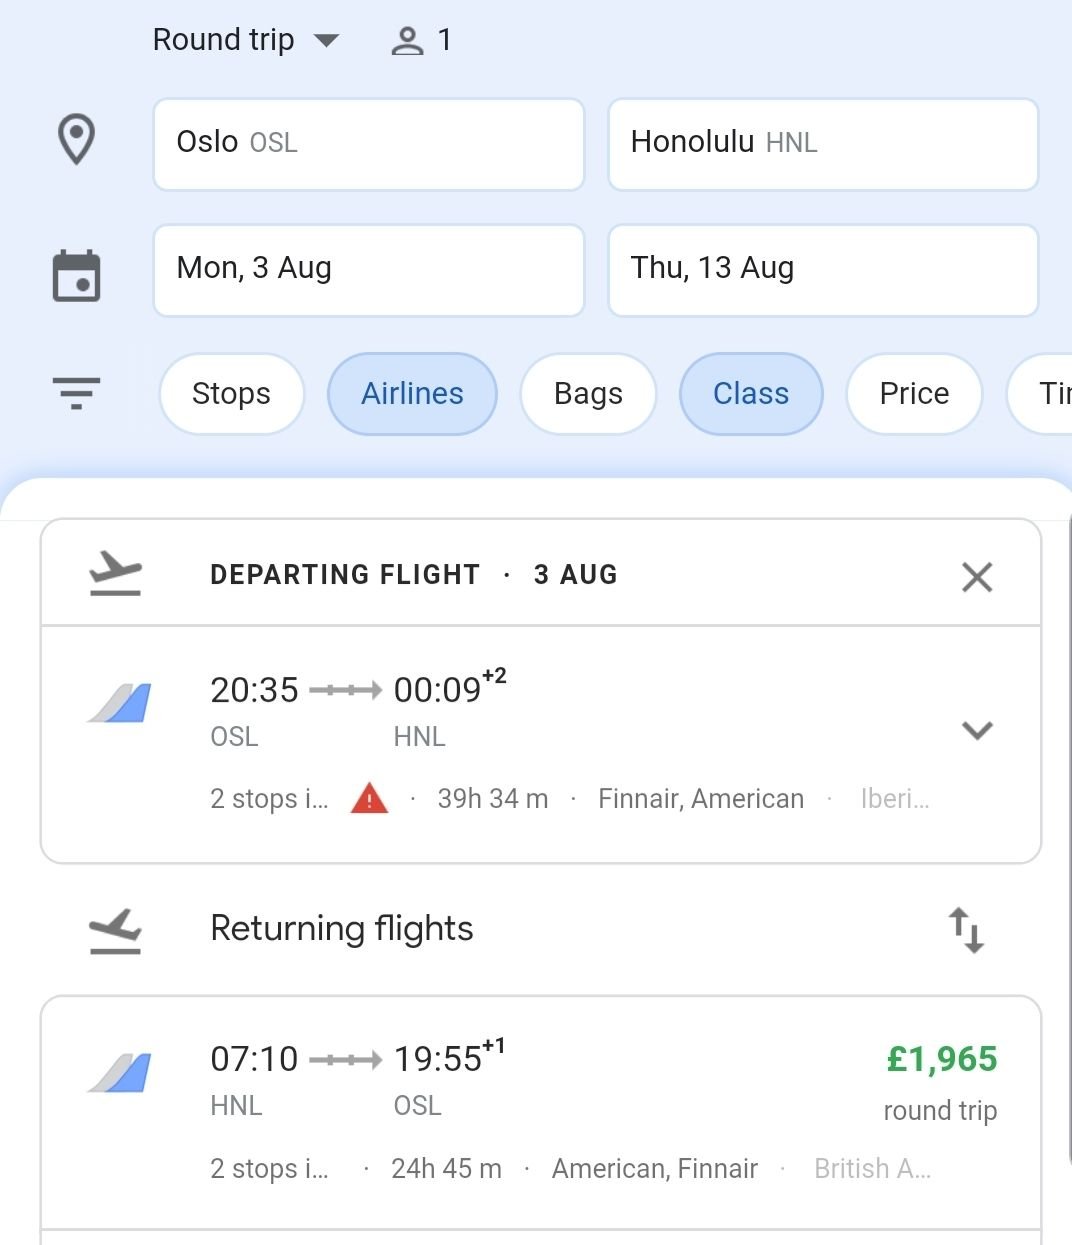Edit the Oslo OSL origin field
The image size is (1072, 1245).
tap(368, 144)
